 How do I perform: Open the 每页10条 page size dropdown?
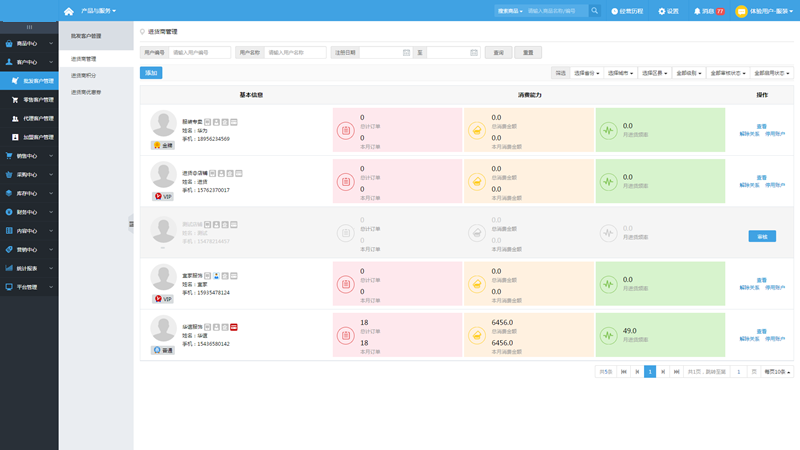pos(777,372)
